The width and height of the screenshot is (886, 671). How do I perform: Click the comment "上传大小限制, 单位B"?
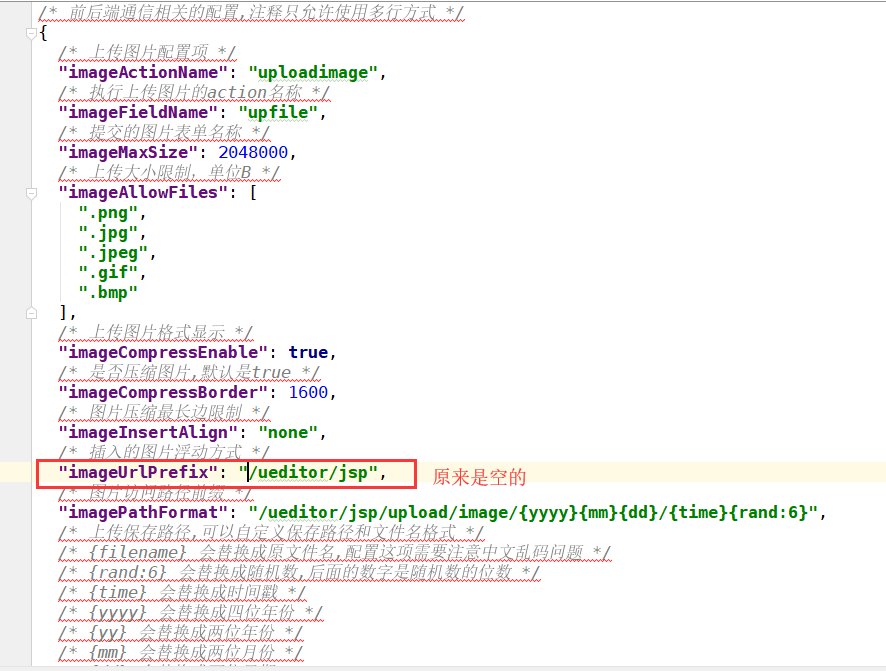[169, 172]
